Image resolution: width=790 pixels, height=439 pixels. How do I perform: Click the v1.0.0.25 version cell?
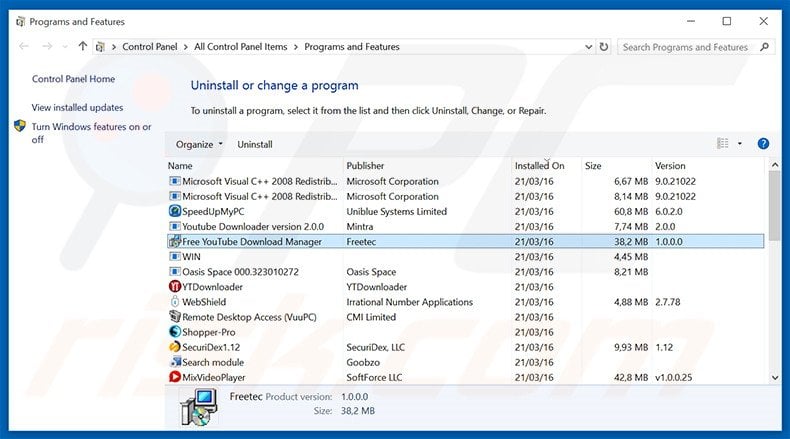click(674, 378)
